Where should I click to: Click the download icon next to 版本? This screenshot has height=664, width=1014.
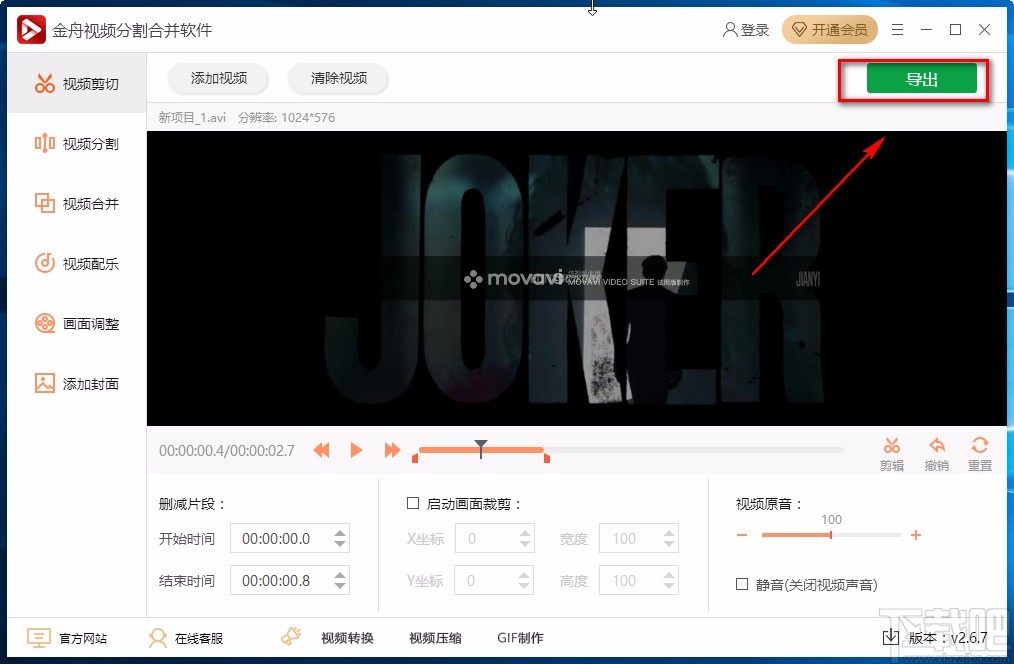[x=890, y=637]
